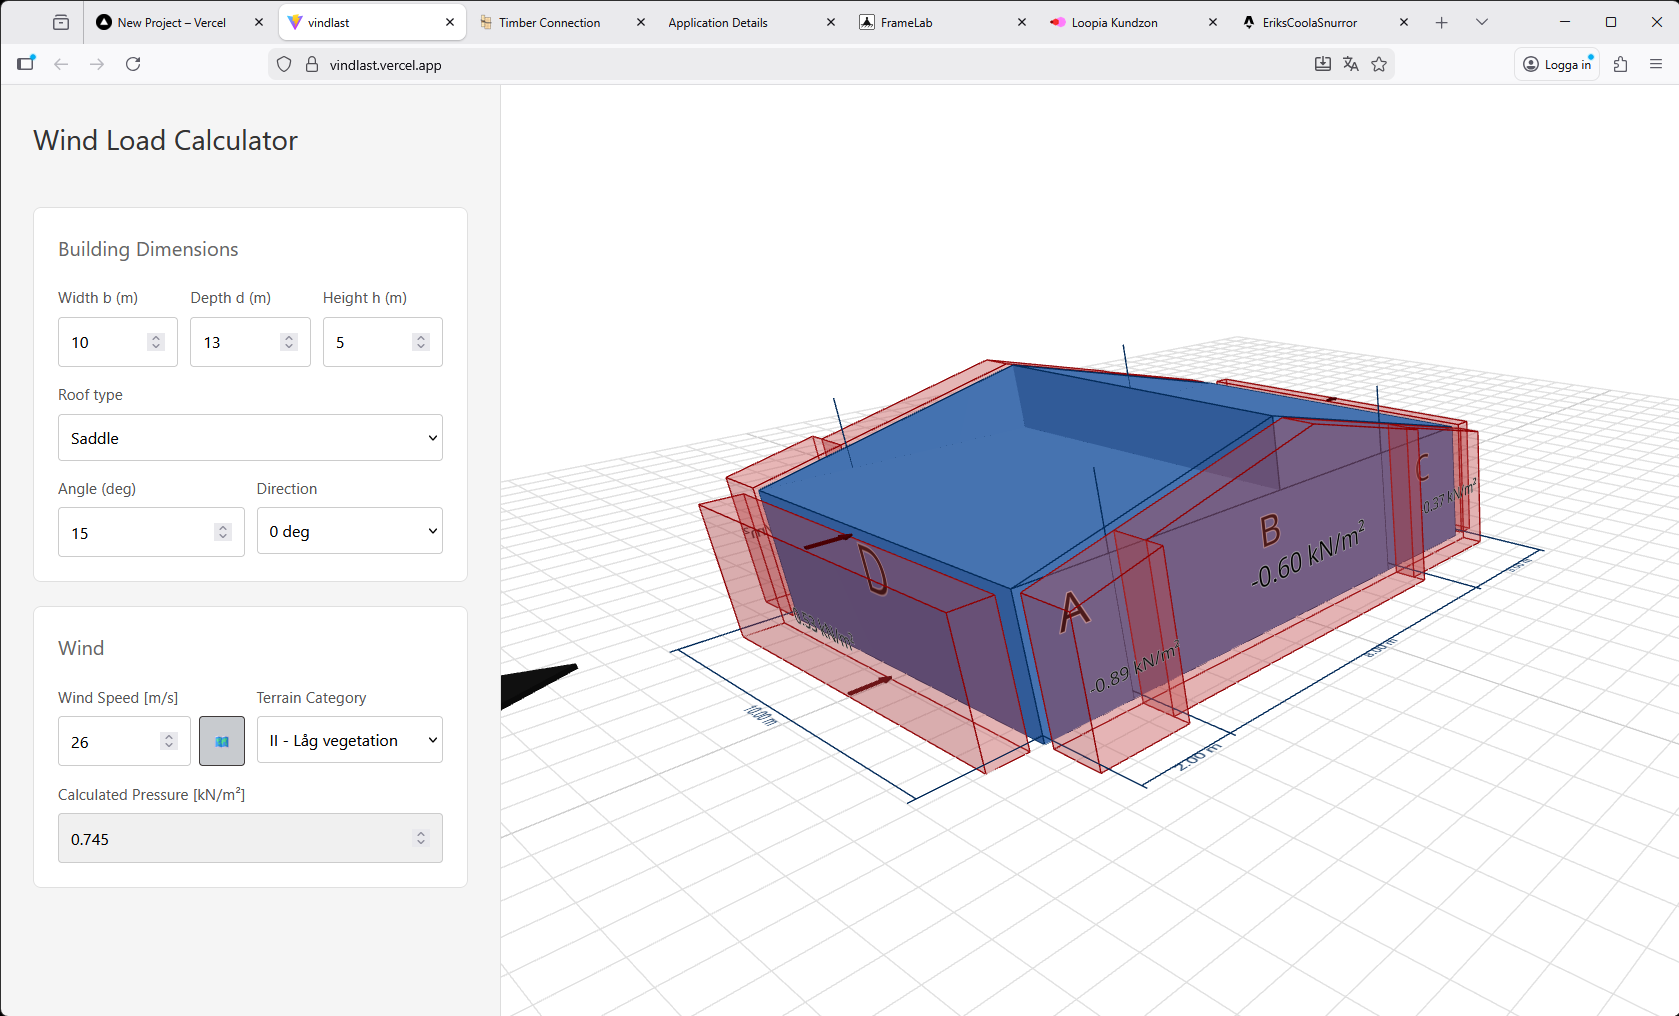The width and height of the screenshot is (1679, 1016).
Task: Reload the page with the refresh icon
Action: point(133,64)
